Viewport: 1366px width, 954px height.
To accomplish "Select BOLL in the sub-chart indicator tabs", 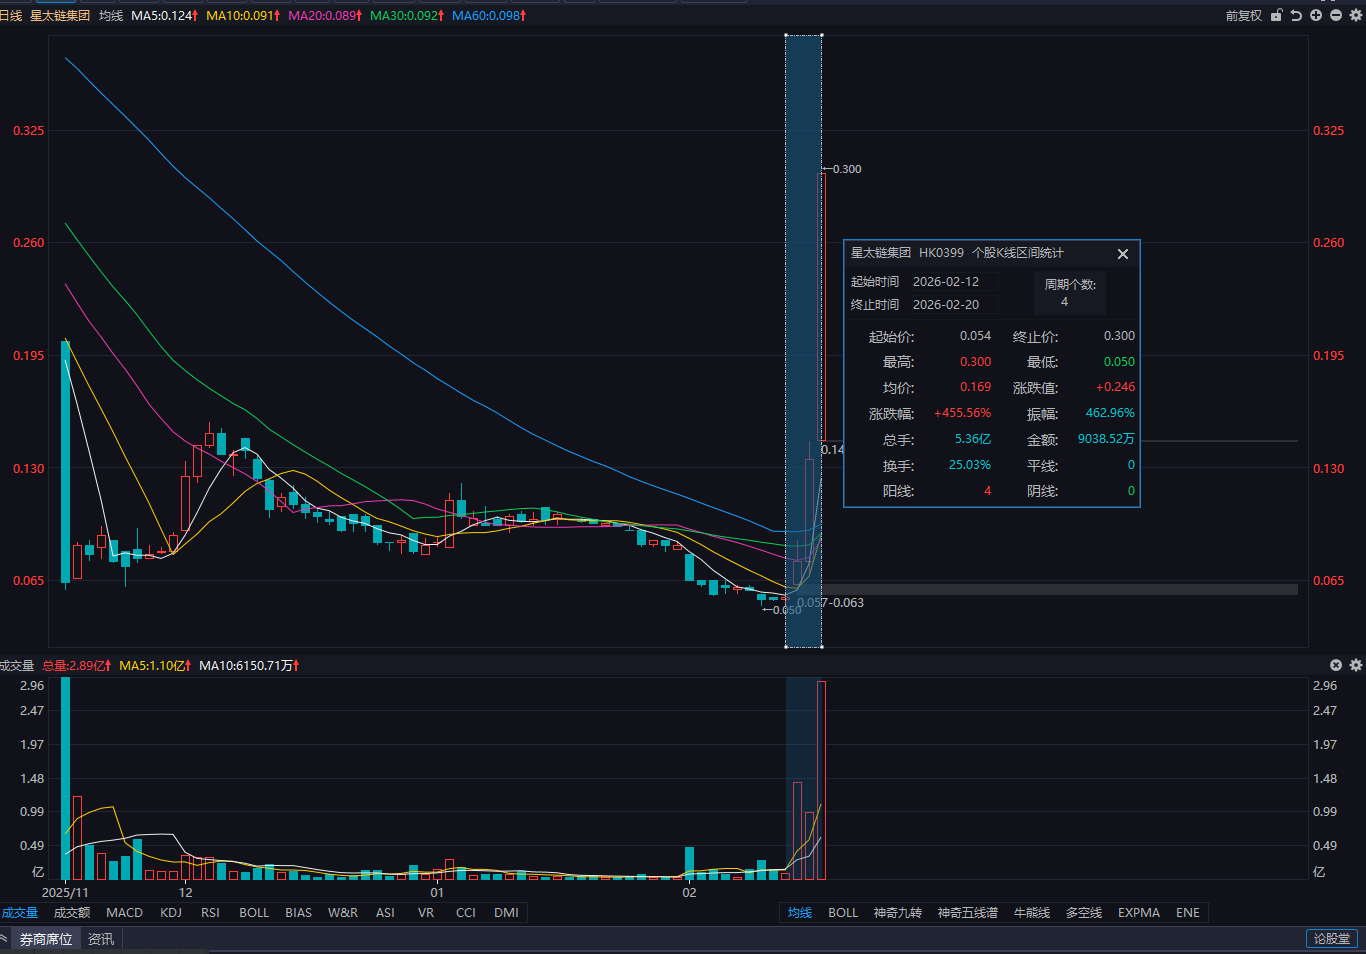I will click(254, 913).
